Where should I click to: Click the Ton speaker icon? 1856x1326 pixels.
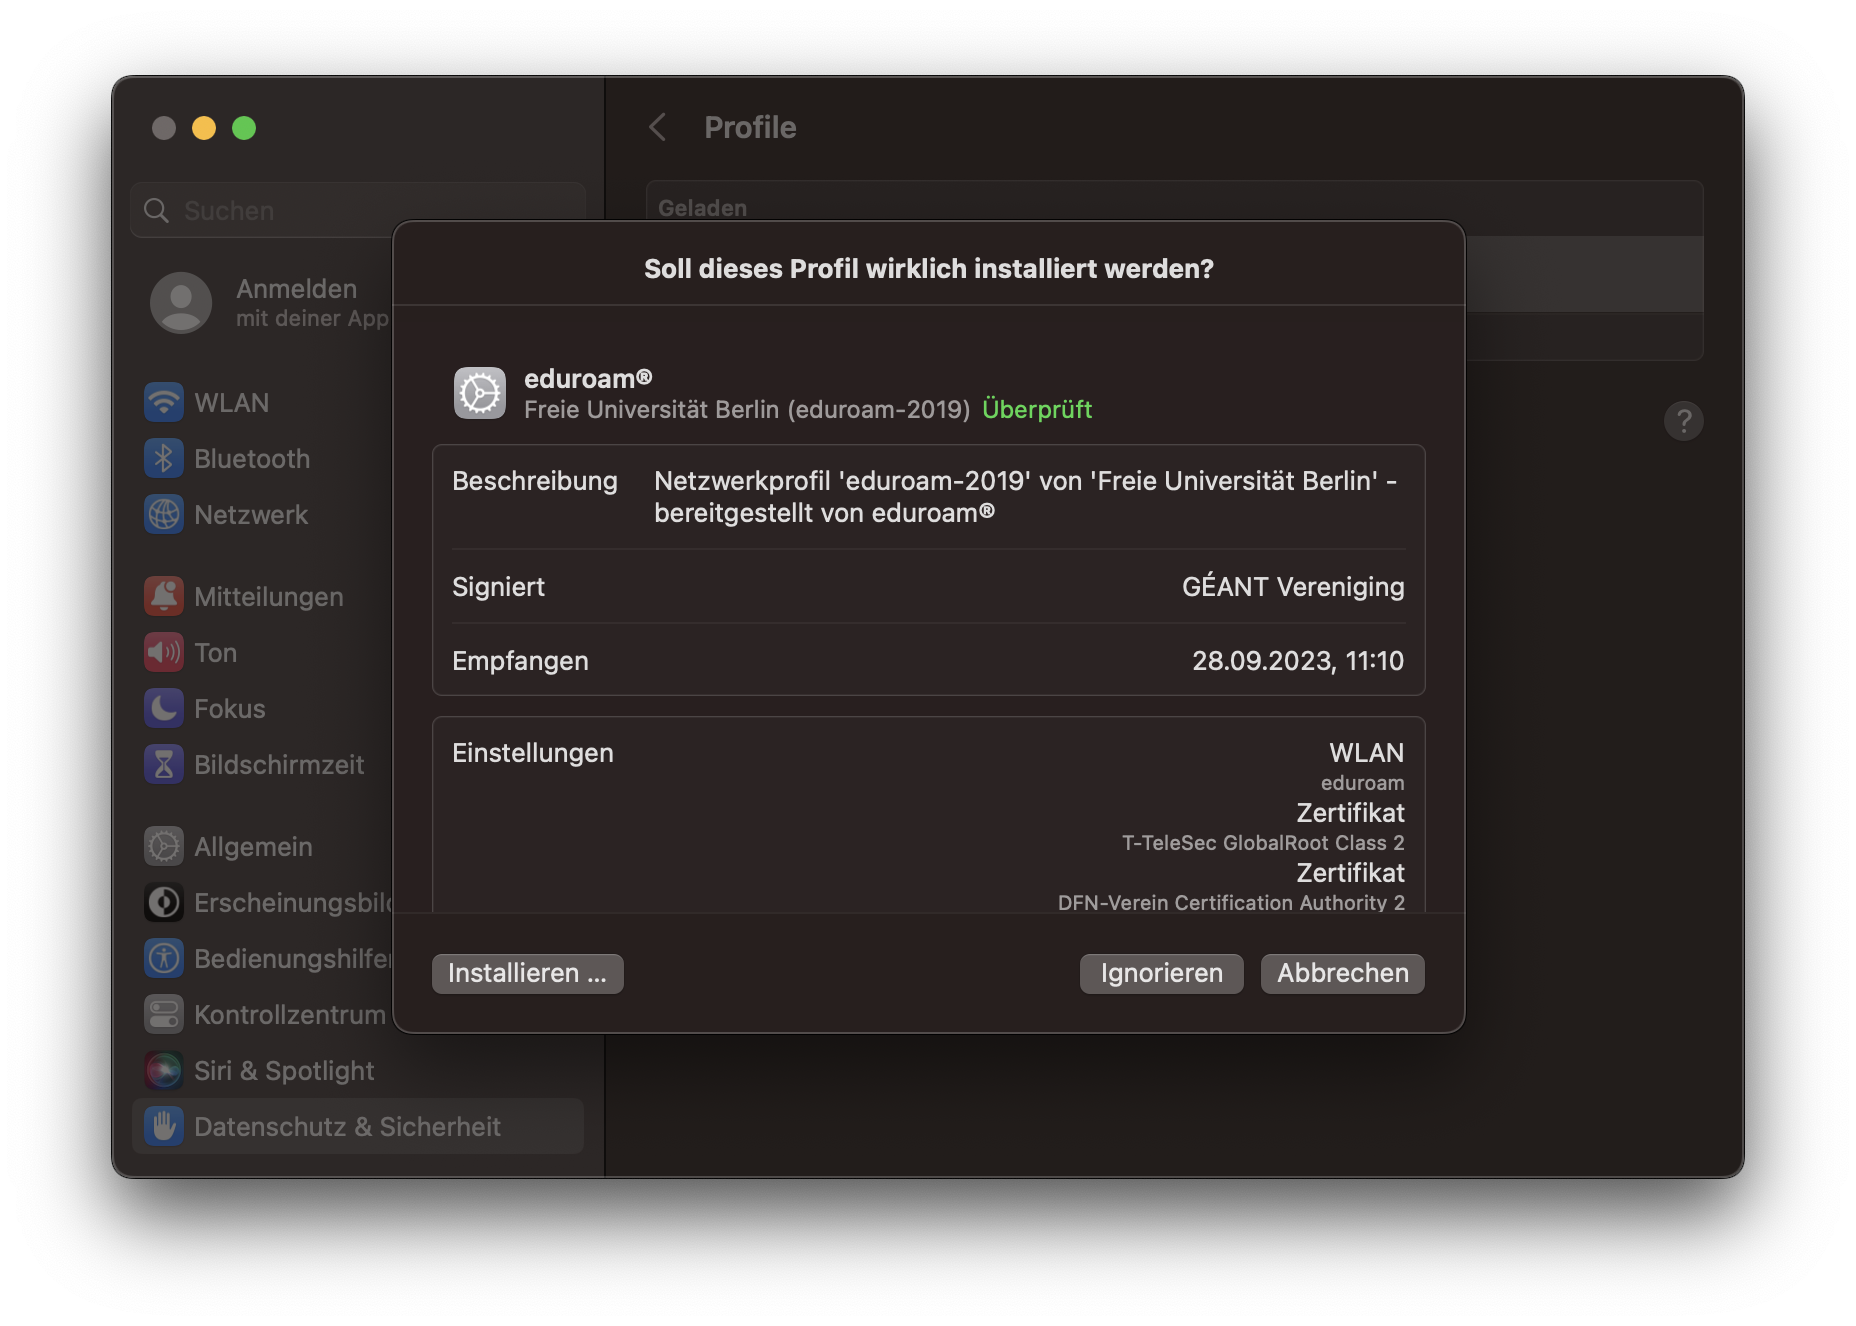(164, 653)
